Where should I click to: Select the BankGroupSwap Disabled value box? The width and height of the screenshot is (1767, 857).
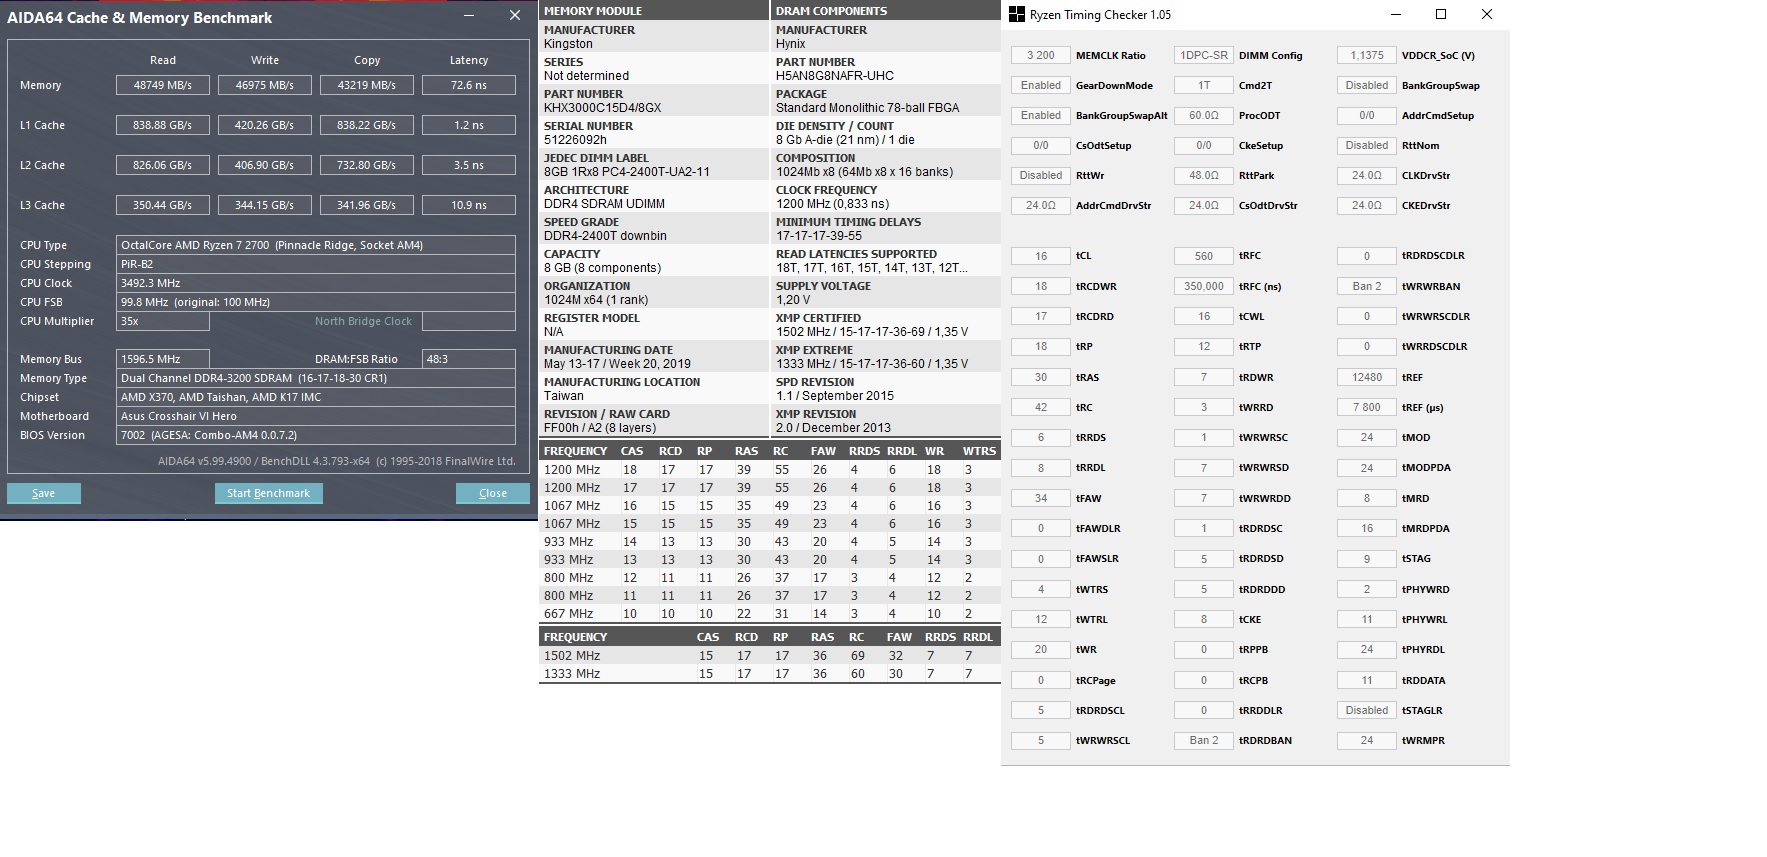coord(1367,85)
